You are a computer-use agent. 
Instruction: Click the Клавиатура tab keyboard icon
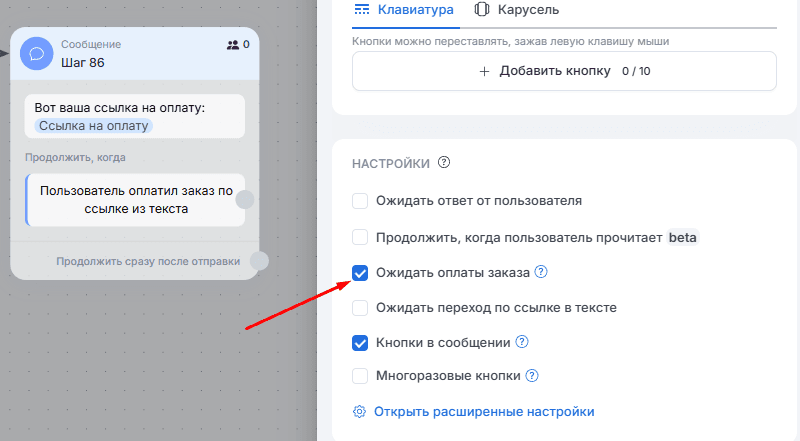point(362,9)
